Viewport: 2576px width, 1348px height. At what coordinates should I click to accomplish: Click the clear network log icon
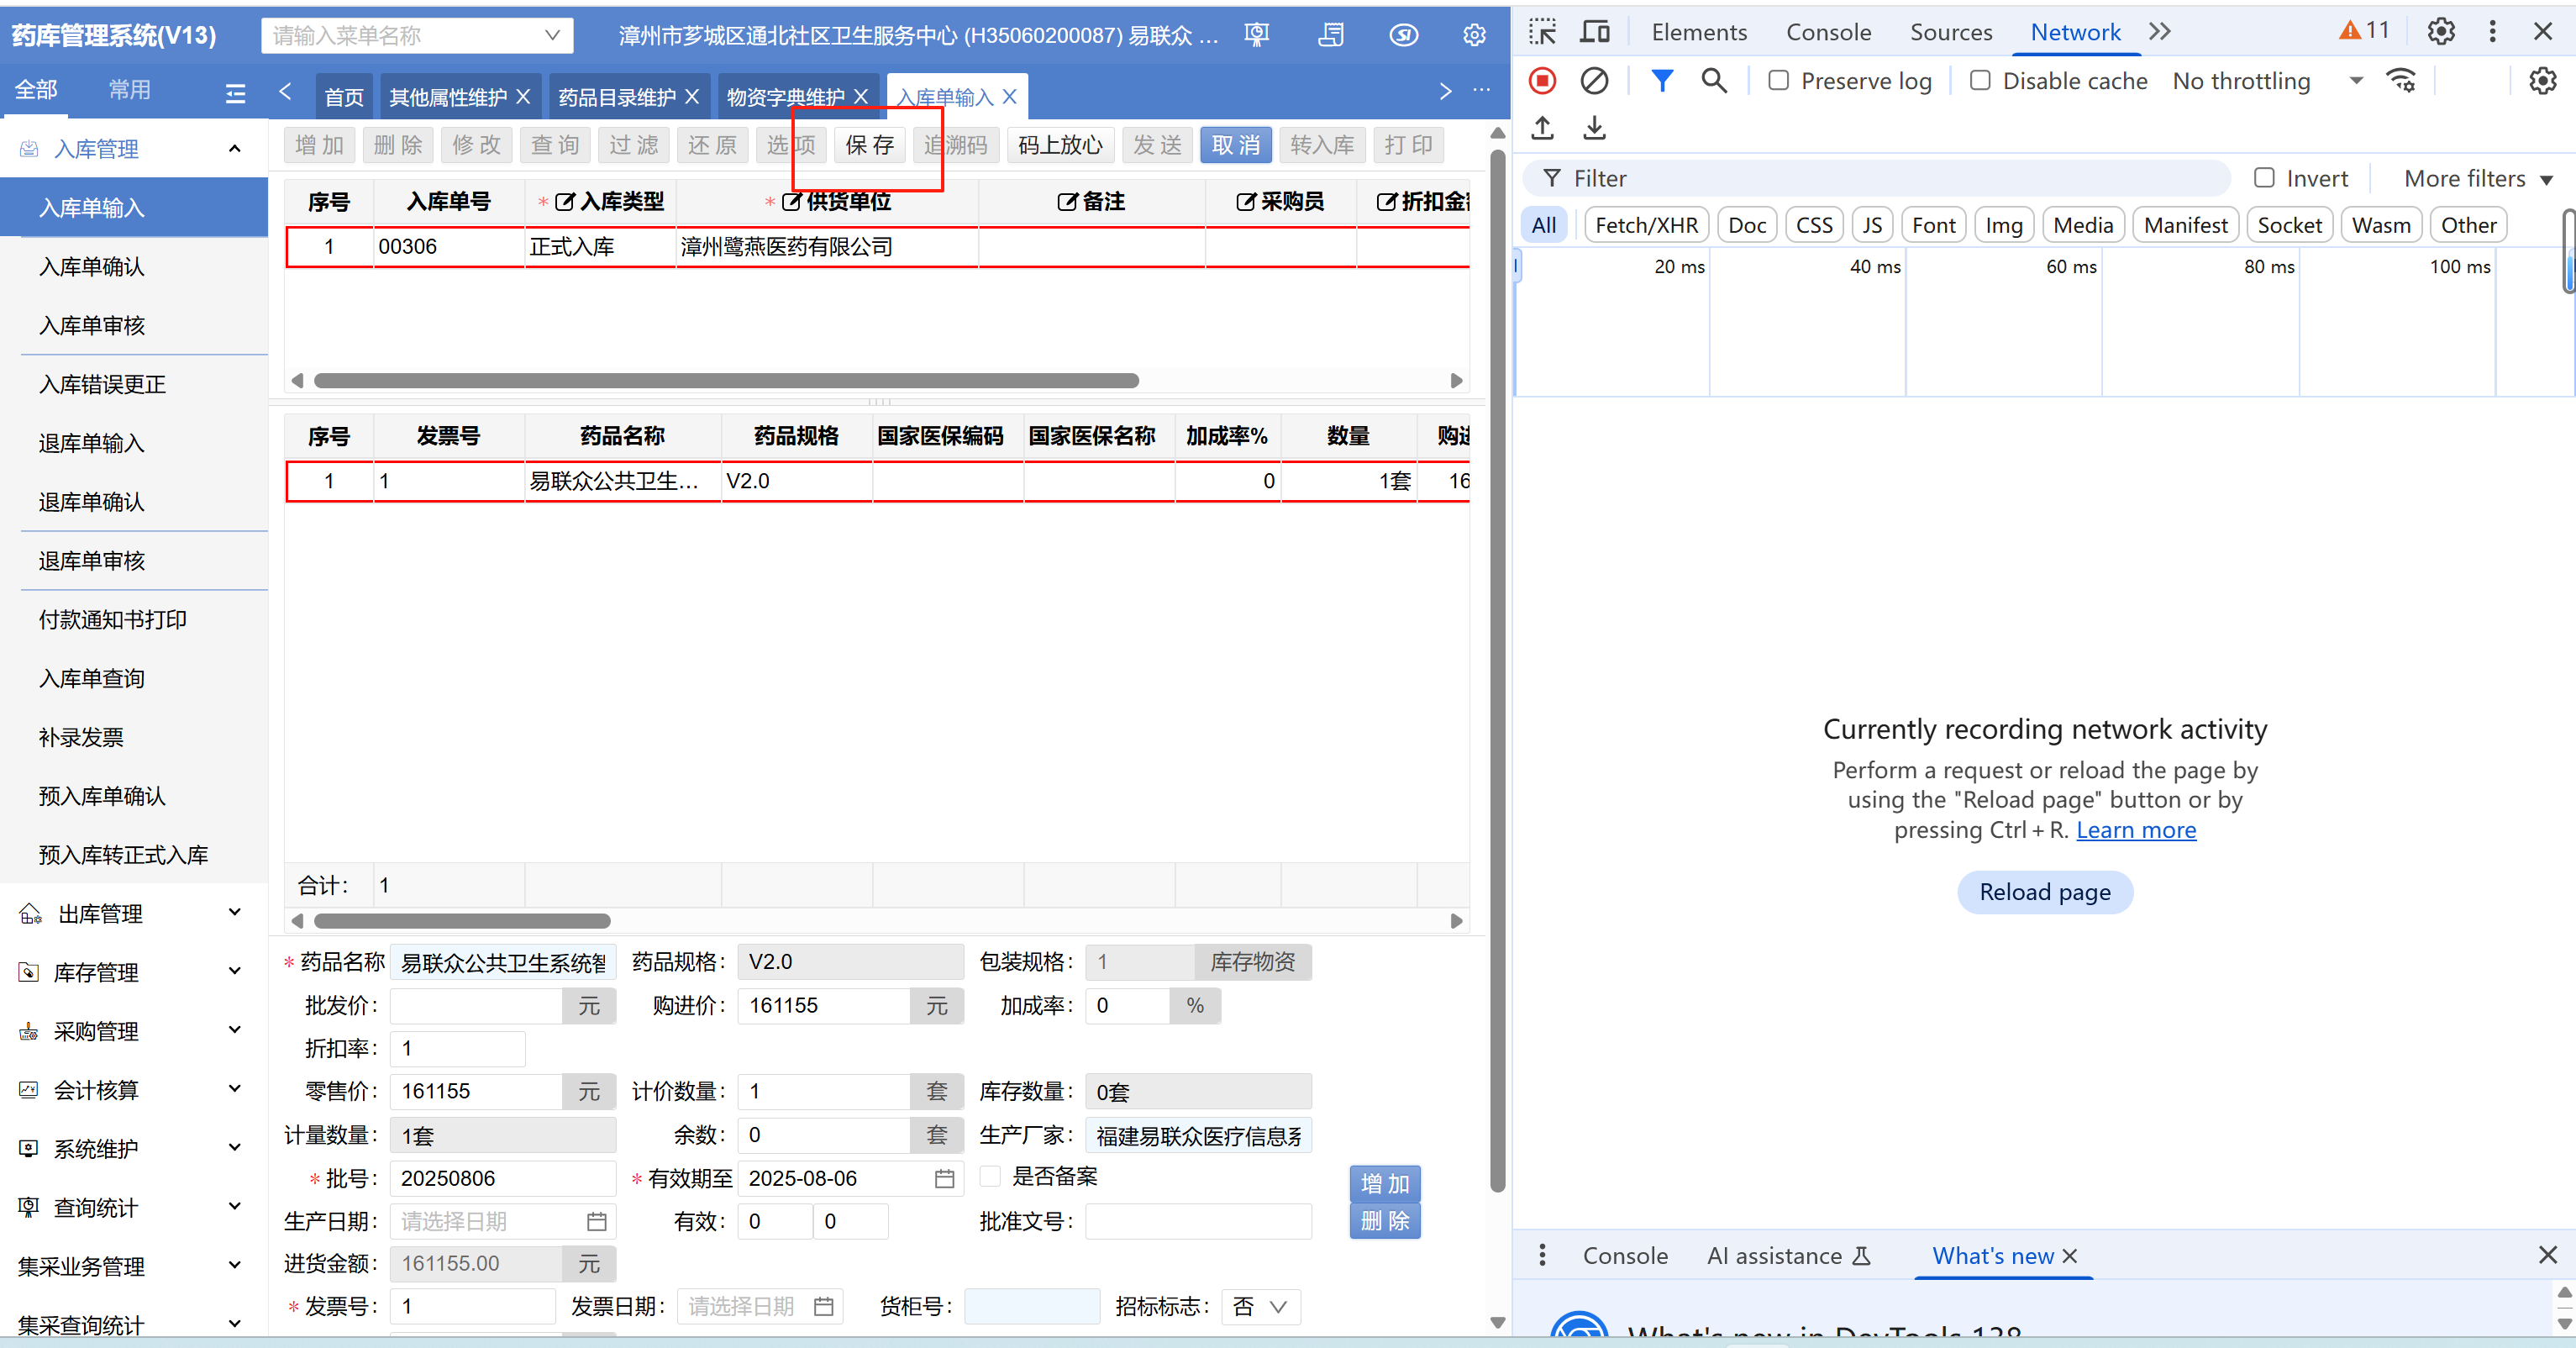click(1594, 80)
